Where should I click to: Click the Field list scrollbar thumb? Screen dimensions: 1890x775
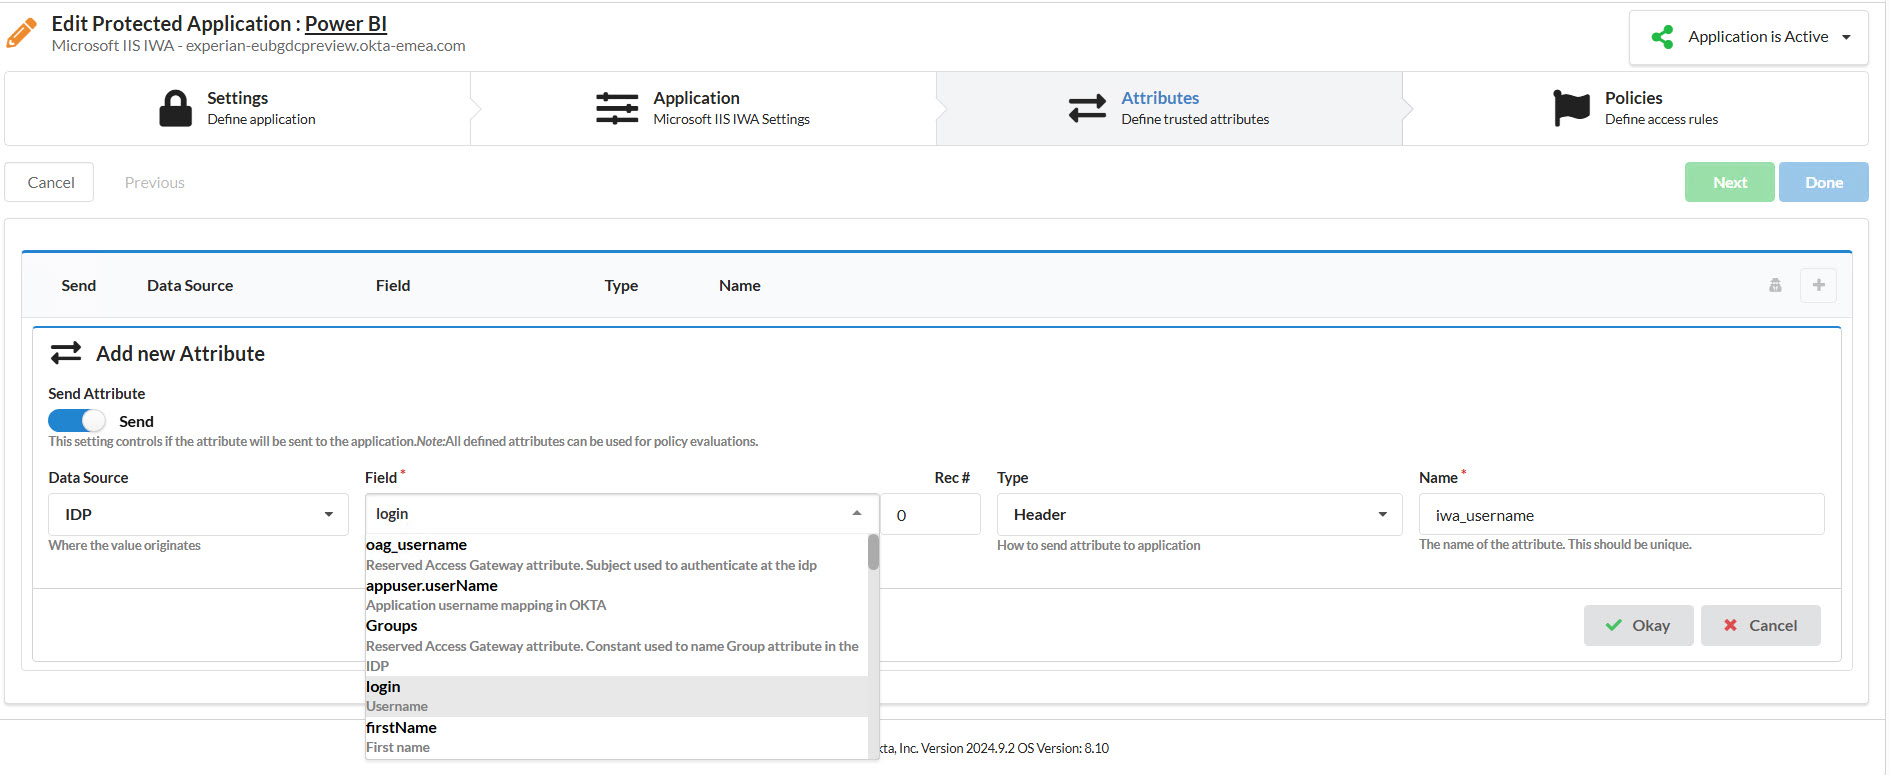click(x=873, y=552)
